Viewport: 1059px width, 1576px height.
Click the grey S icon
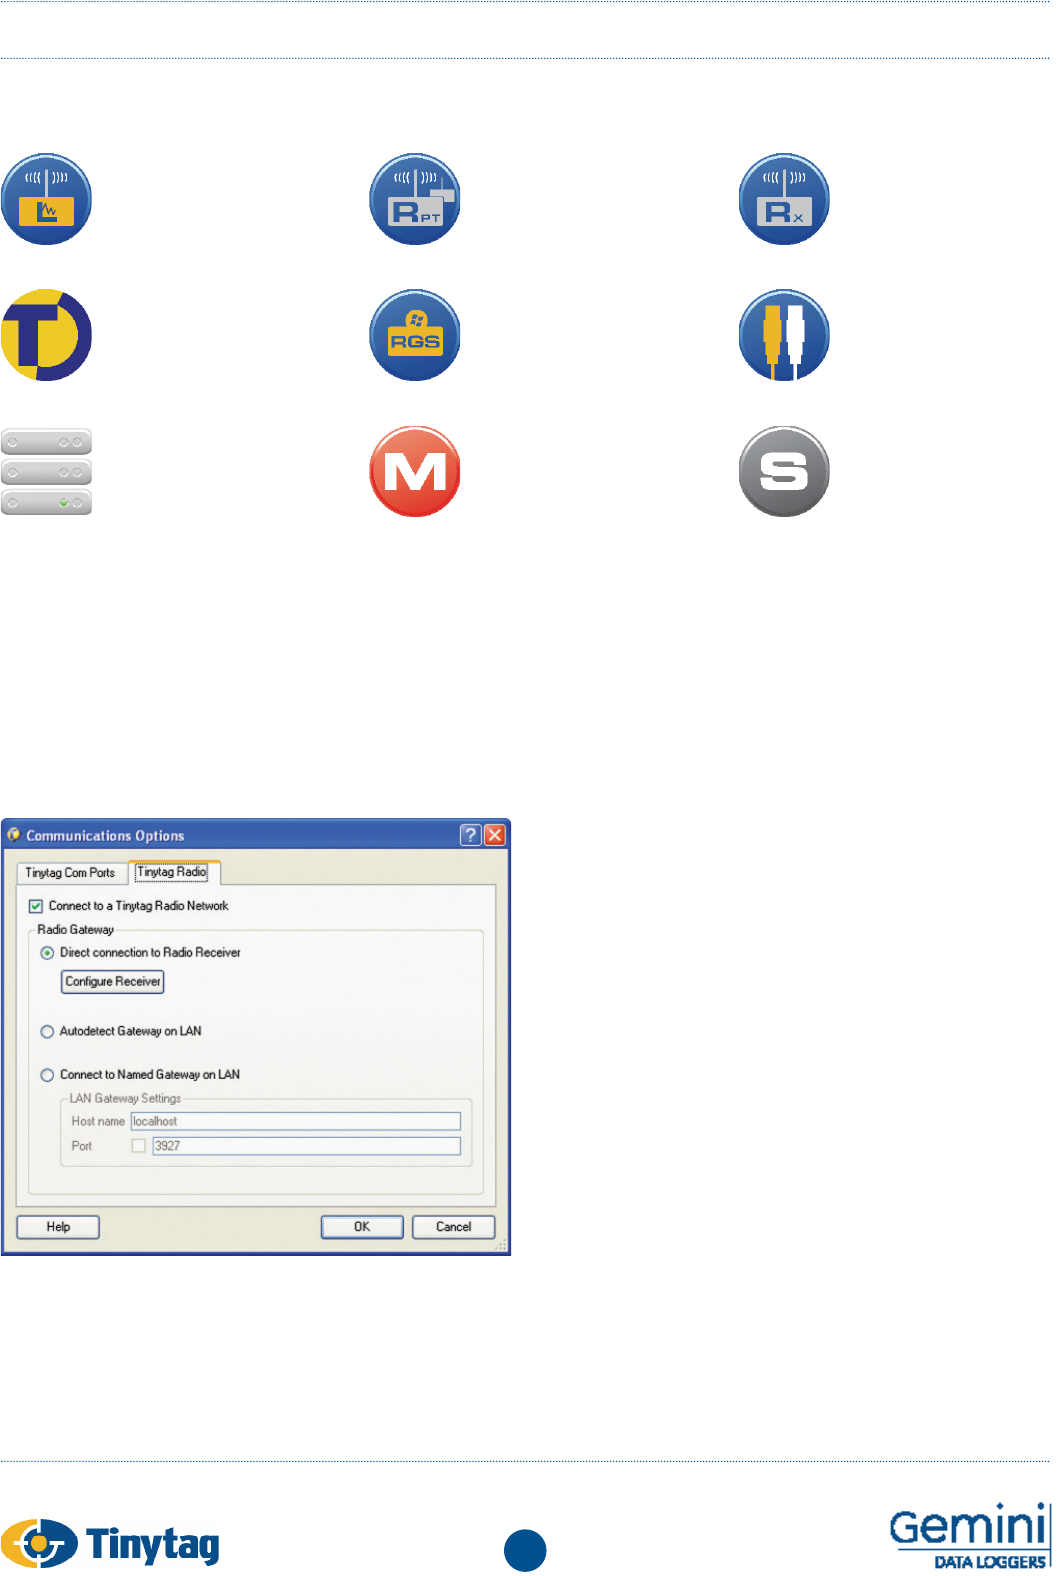[784, 471]
